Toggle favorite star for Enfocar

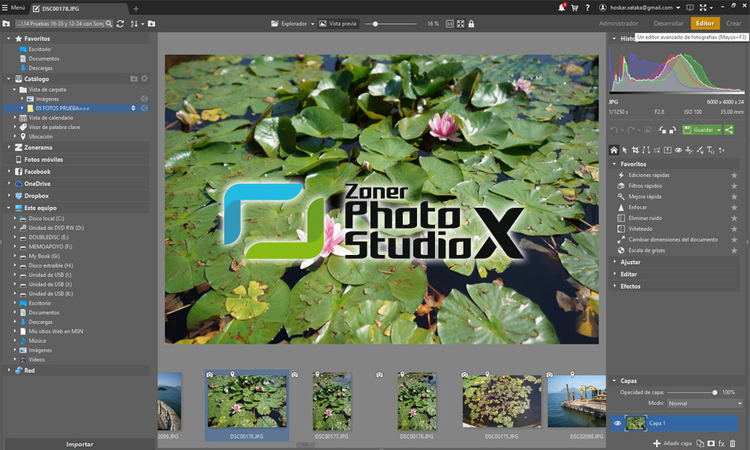[x=734, y=207]
